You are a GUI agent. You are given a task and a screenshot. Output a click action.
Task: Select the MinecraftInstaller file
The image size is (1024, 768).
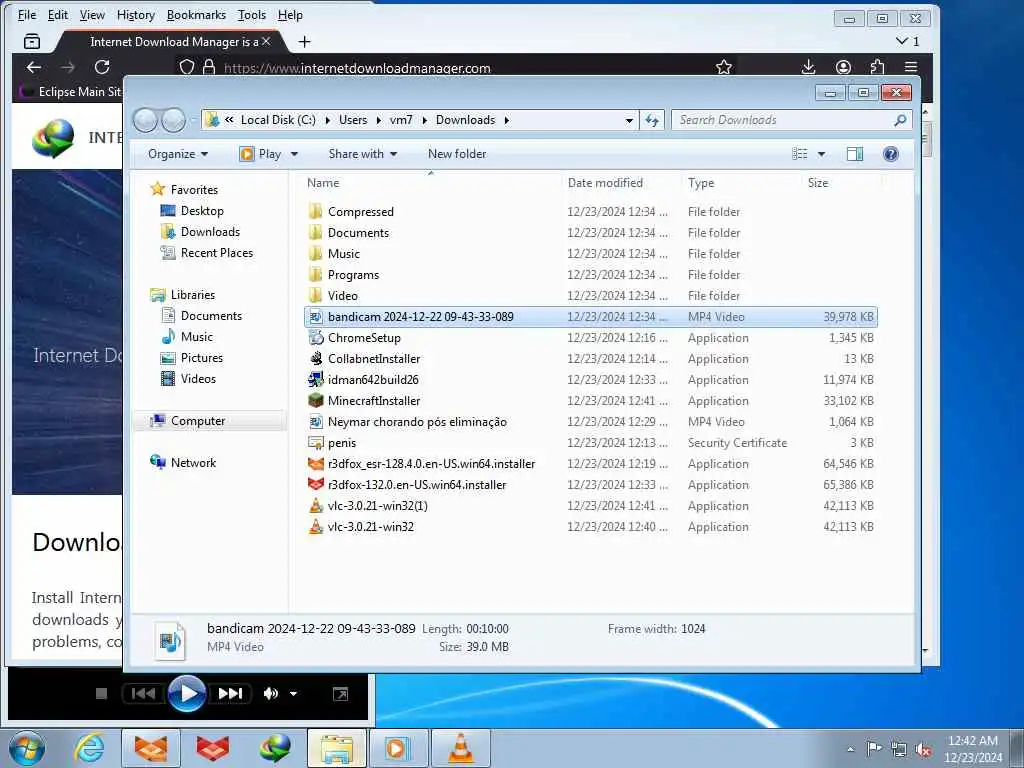tap(591, 401)
